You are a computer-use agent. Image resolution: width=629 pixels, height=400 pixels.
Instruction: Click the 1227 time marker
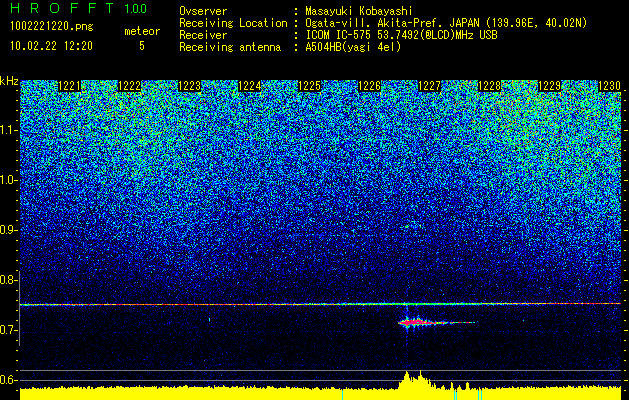coord(429,86)
